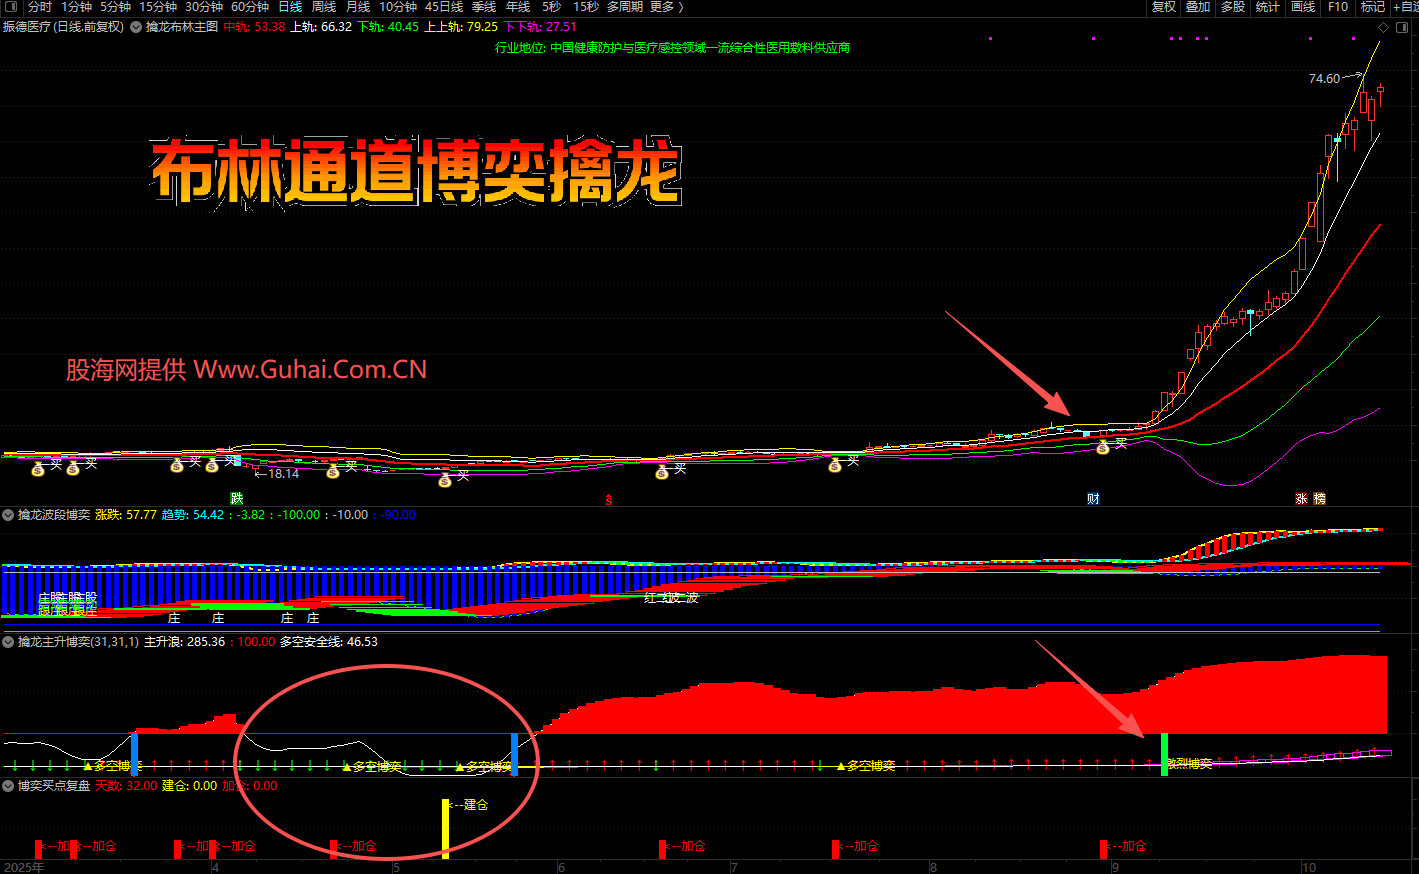Image resolution: width=1419 pixels, height=874 pixels.
Task: Click the left panel toggle icon at top-left
Action: point(11,7)
